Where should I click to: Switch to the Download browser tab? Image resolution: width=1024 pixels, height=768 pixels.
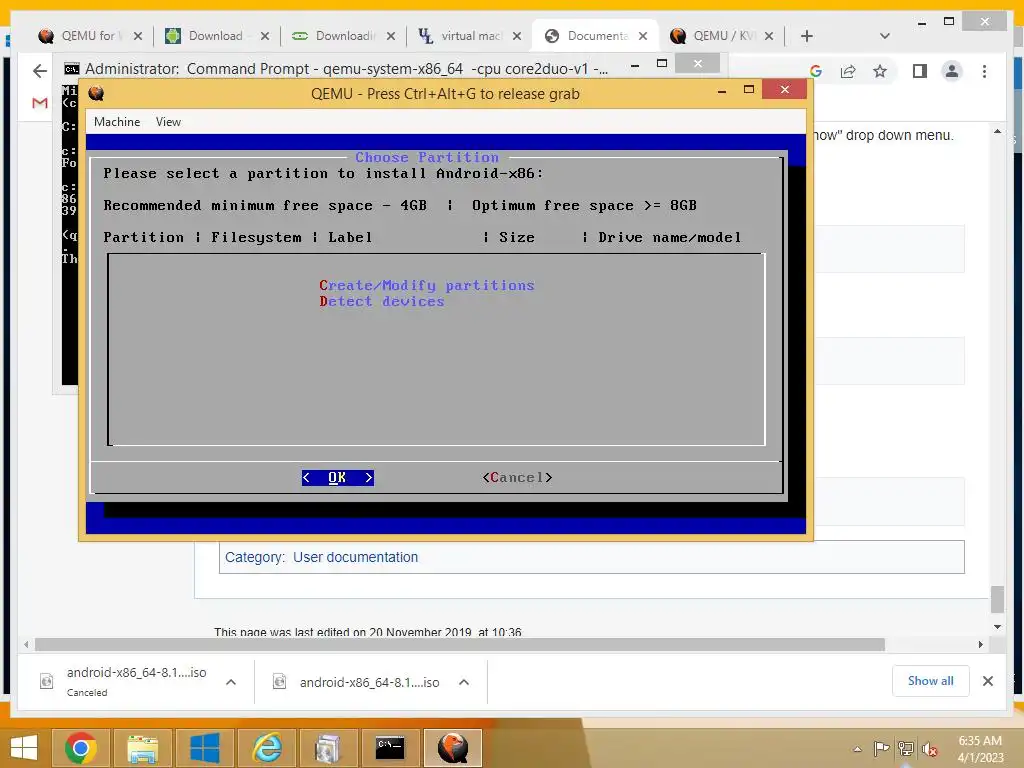click(x=216, y=36)
